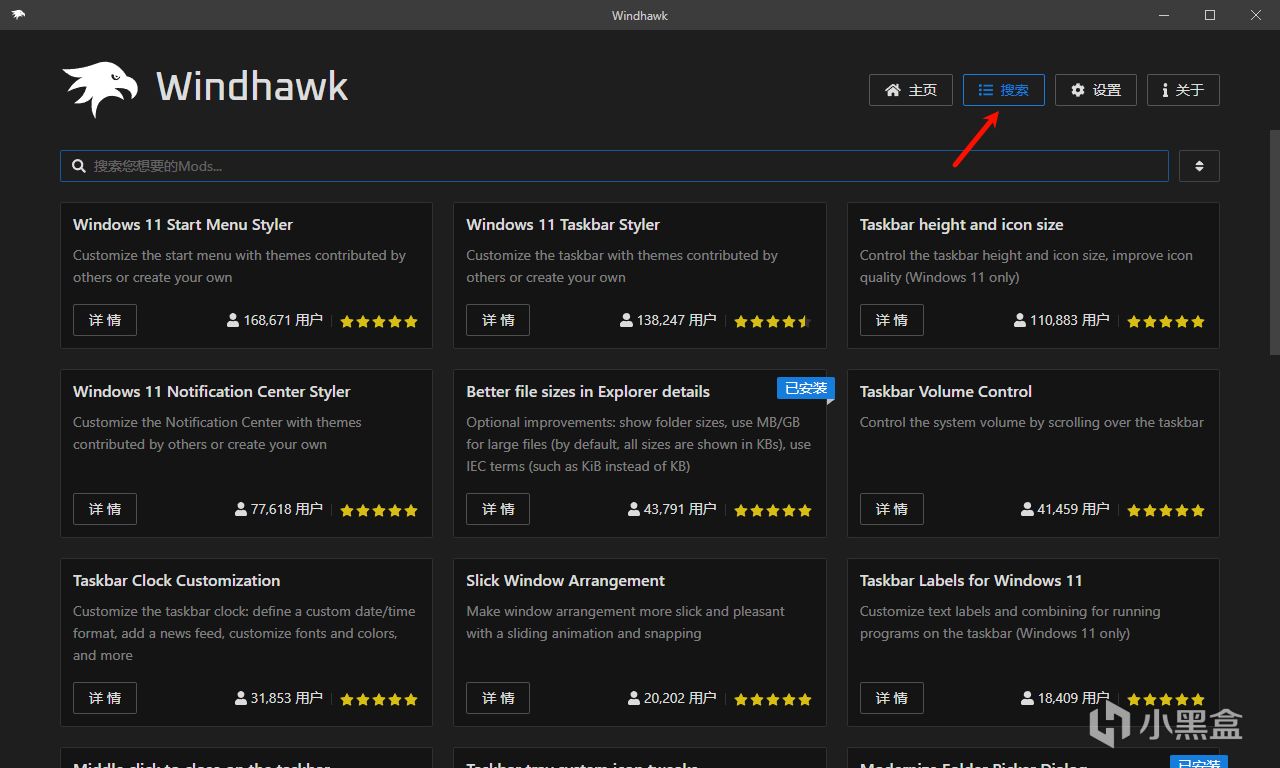Click the 43,791 用户 user count
This screenshot has width=1280, height=768.
pos(672,509)
